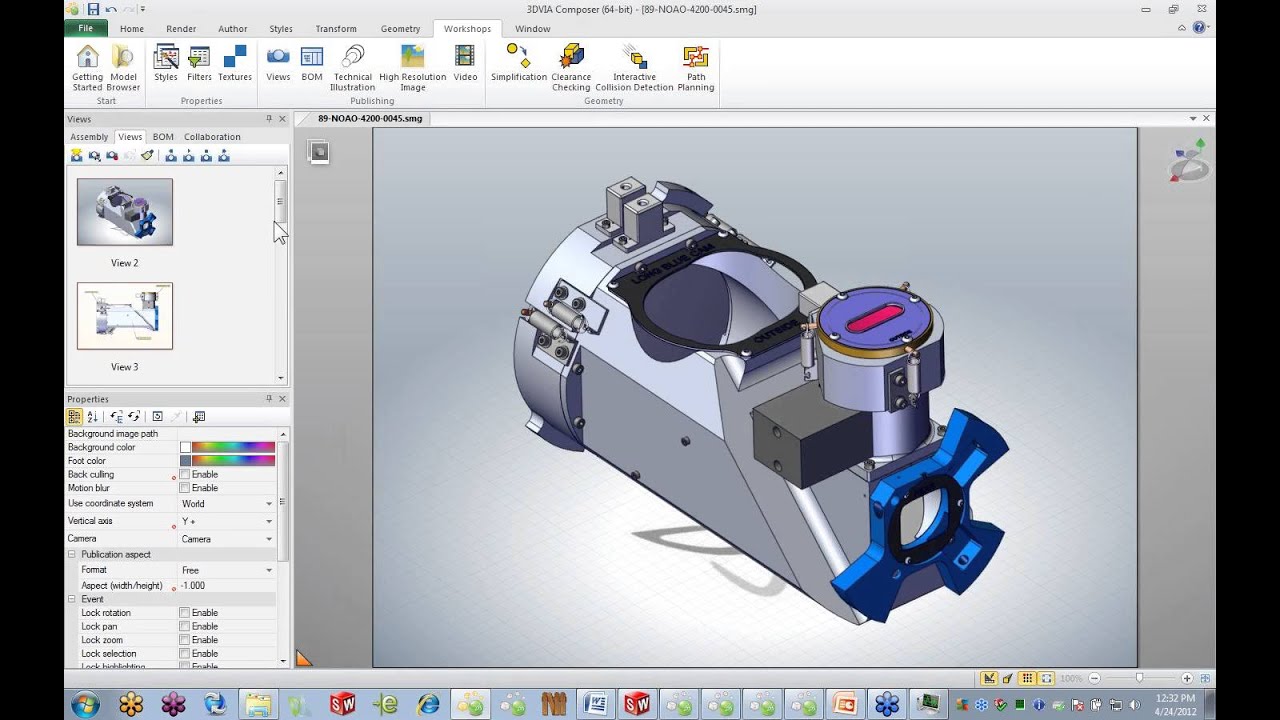The height and width of the screenshot is (720, 1280).
Task: Click the Create View camera icon
Action: 76,155
